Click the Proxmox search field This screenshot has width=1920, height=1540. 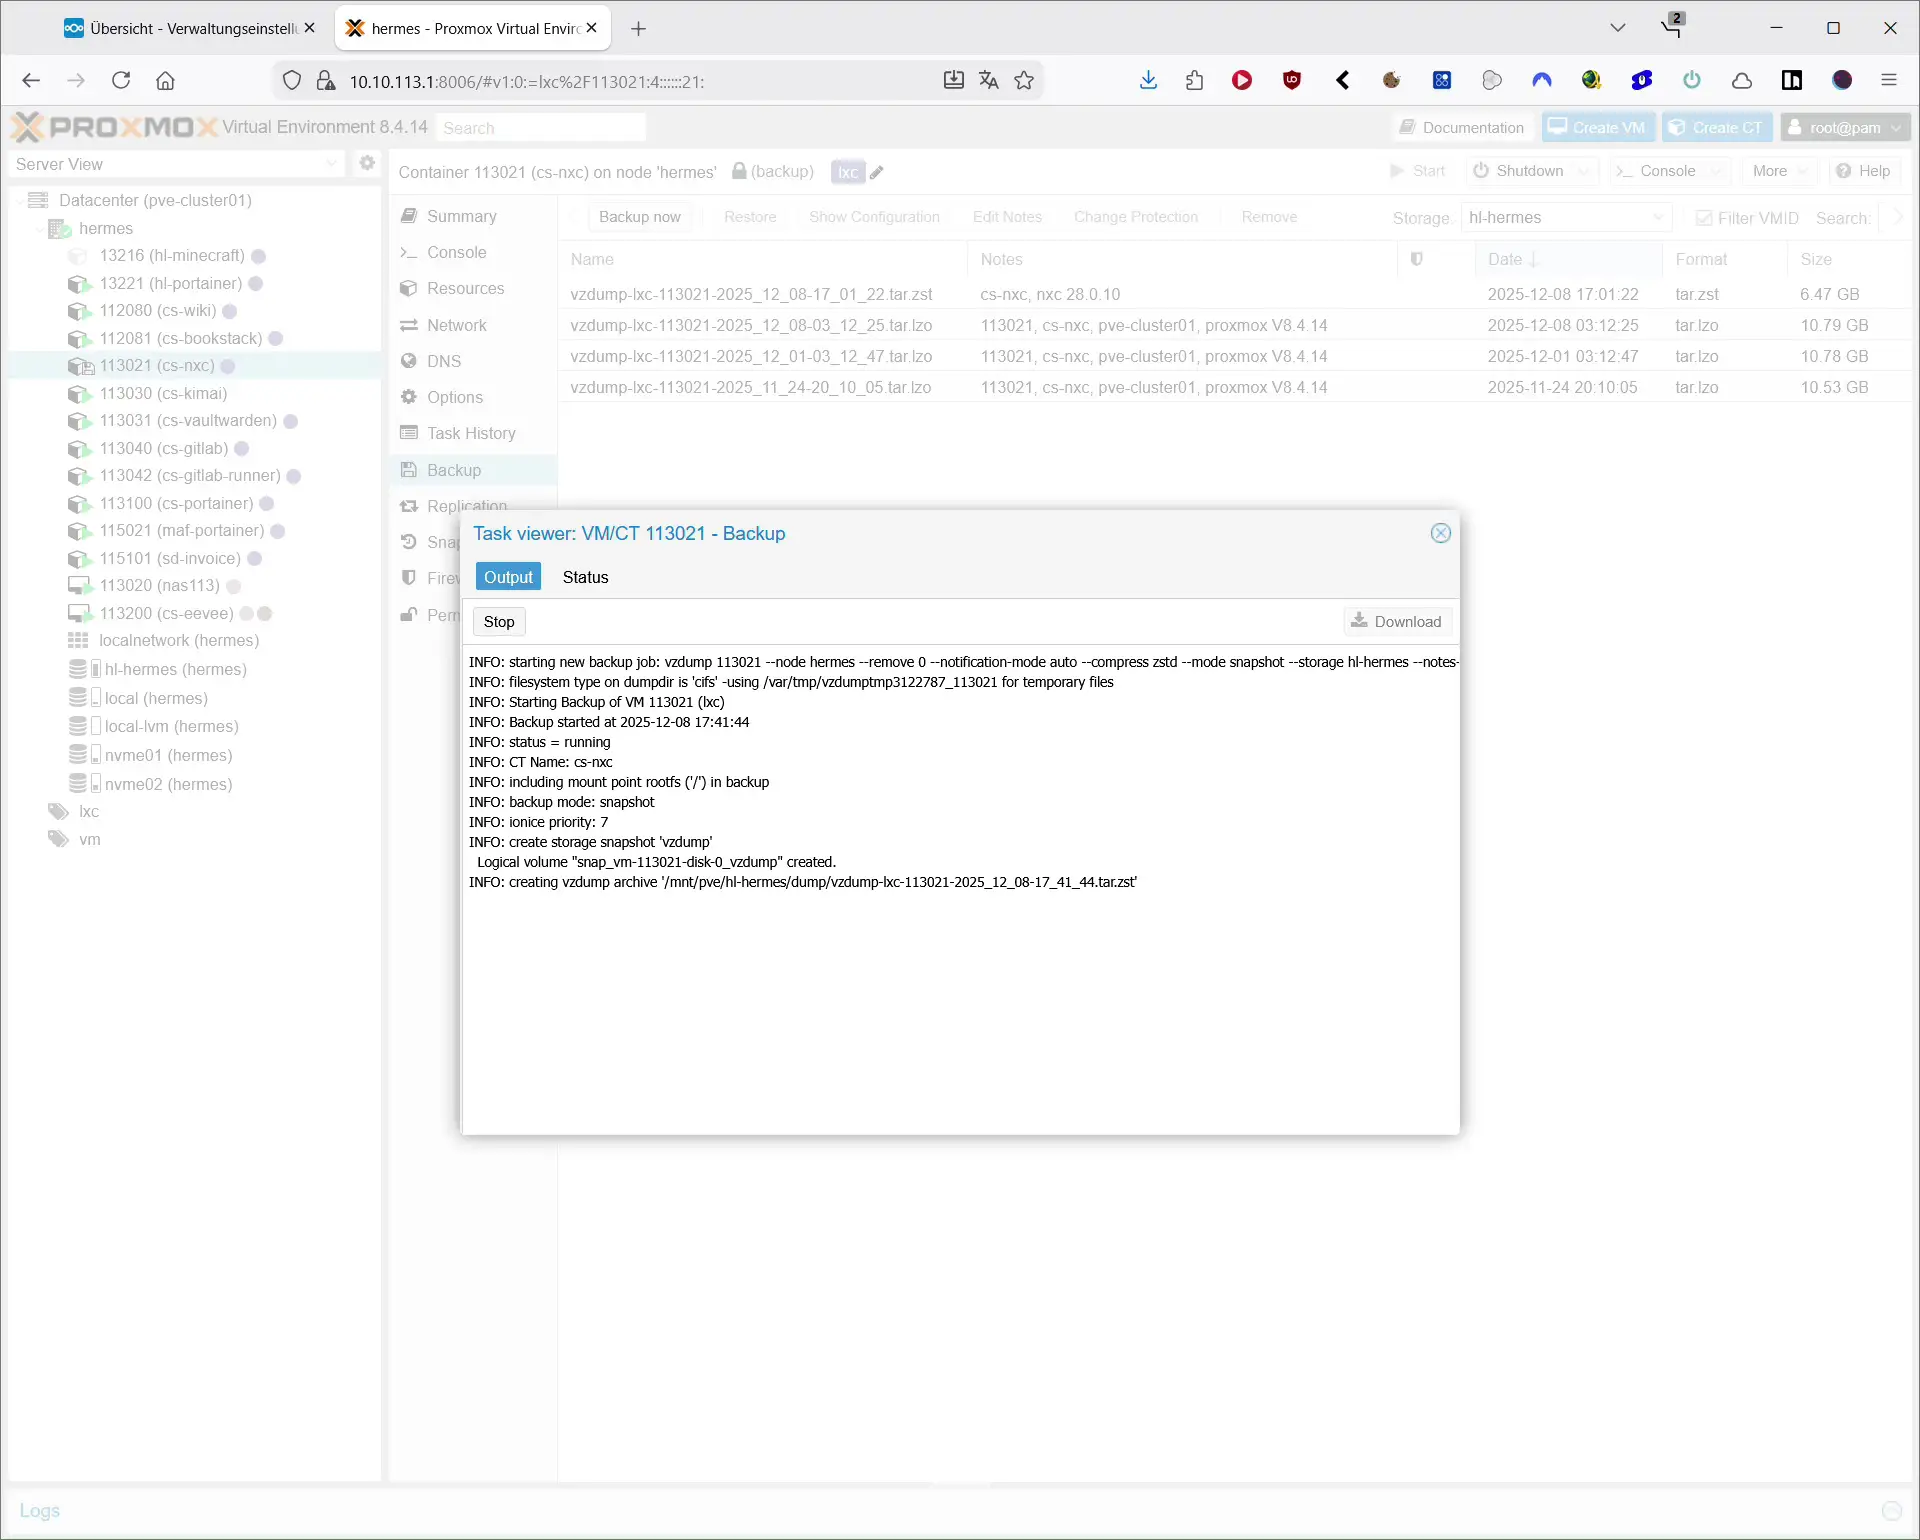point(541,127)
